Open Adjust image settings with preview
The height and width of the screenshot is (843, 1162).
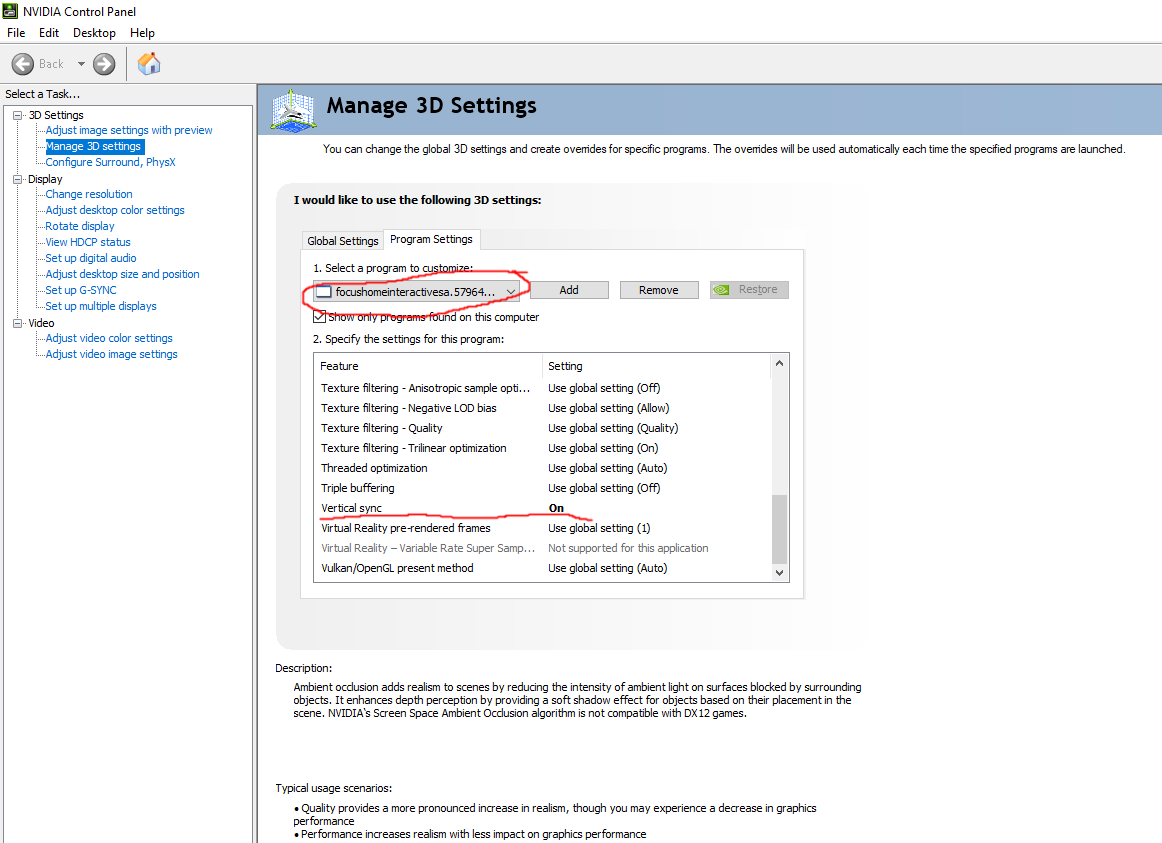pos(129,130)
